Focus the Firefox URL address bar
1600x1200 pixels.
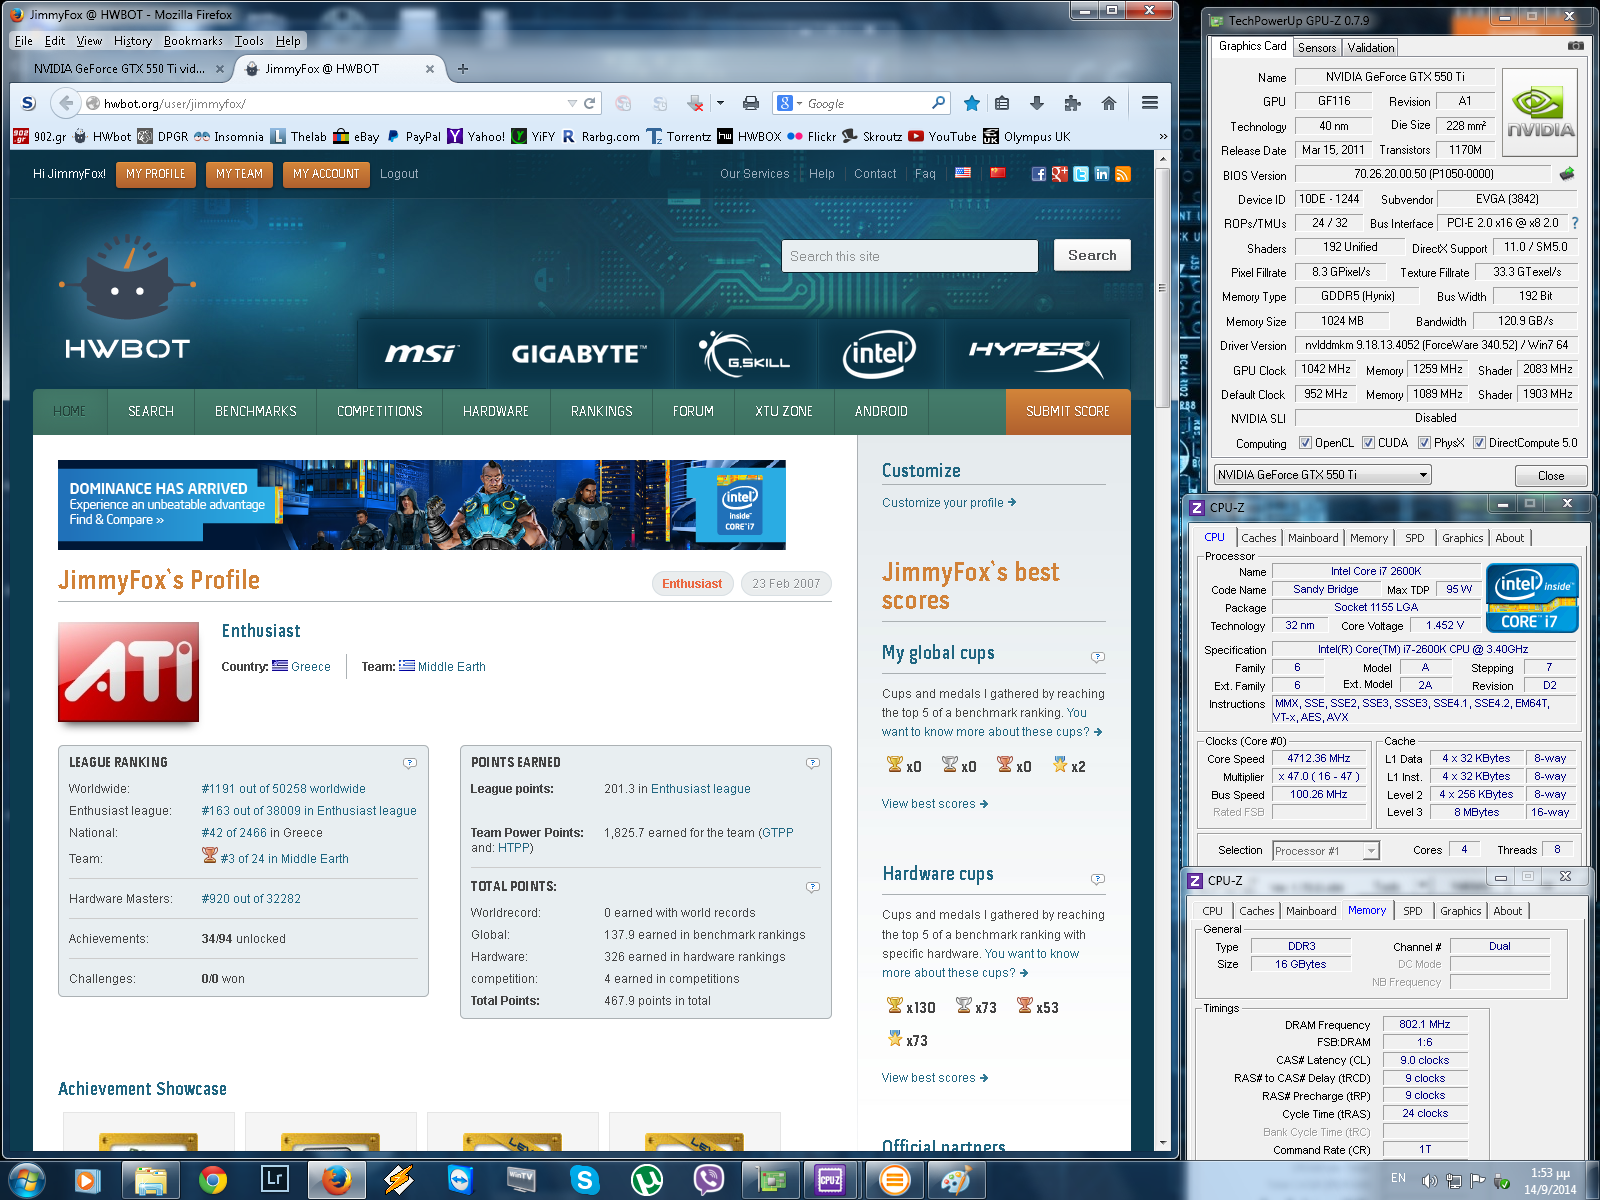332,103
